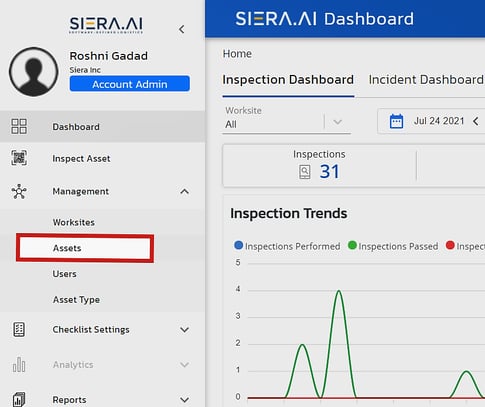Expand the Reports chevron
Image resolution: width=485 pixels, height=407 pixels.
tap(184, 399)
